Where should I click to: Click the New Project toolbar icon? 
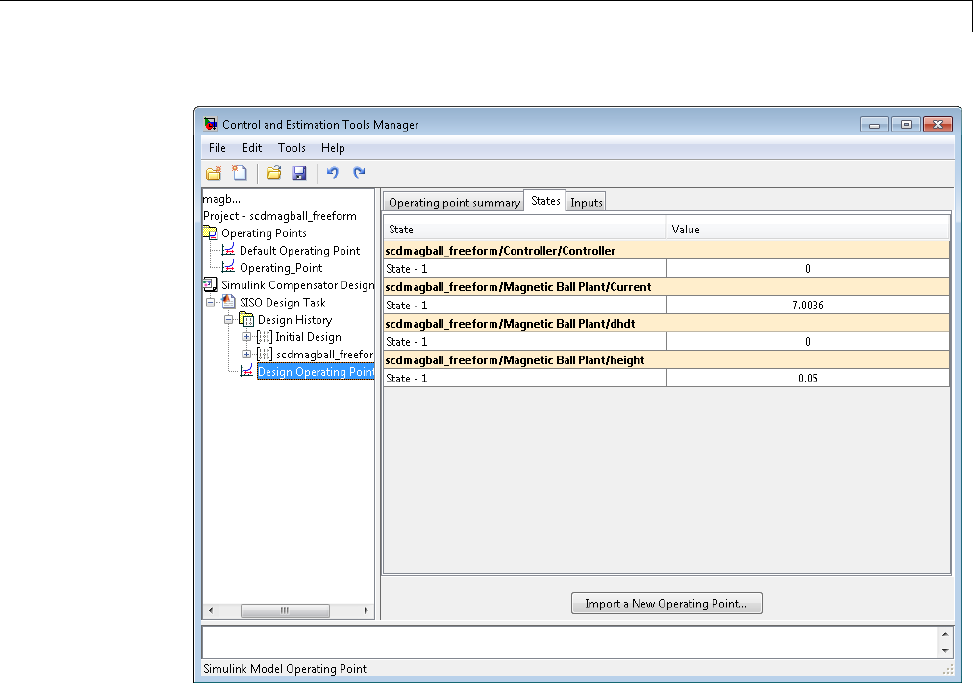point(239,173)
